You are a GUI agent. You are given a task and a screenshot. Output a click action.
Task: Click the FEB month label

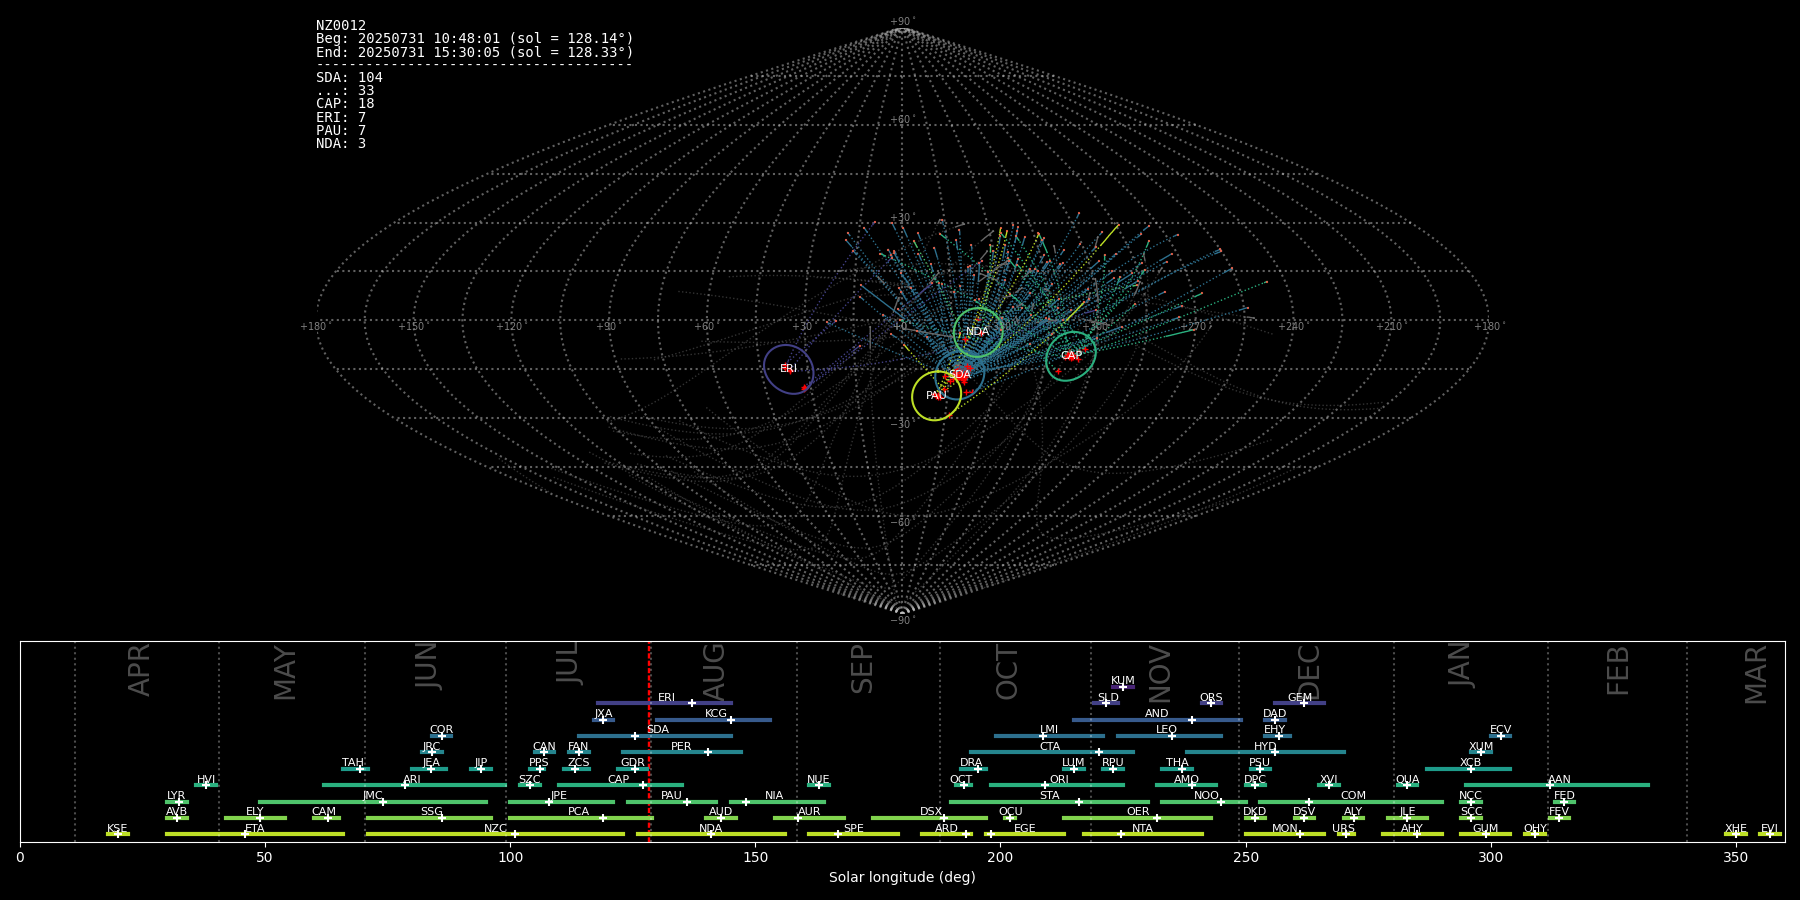click(x=1618, y=671)
